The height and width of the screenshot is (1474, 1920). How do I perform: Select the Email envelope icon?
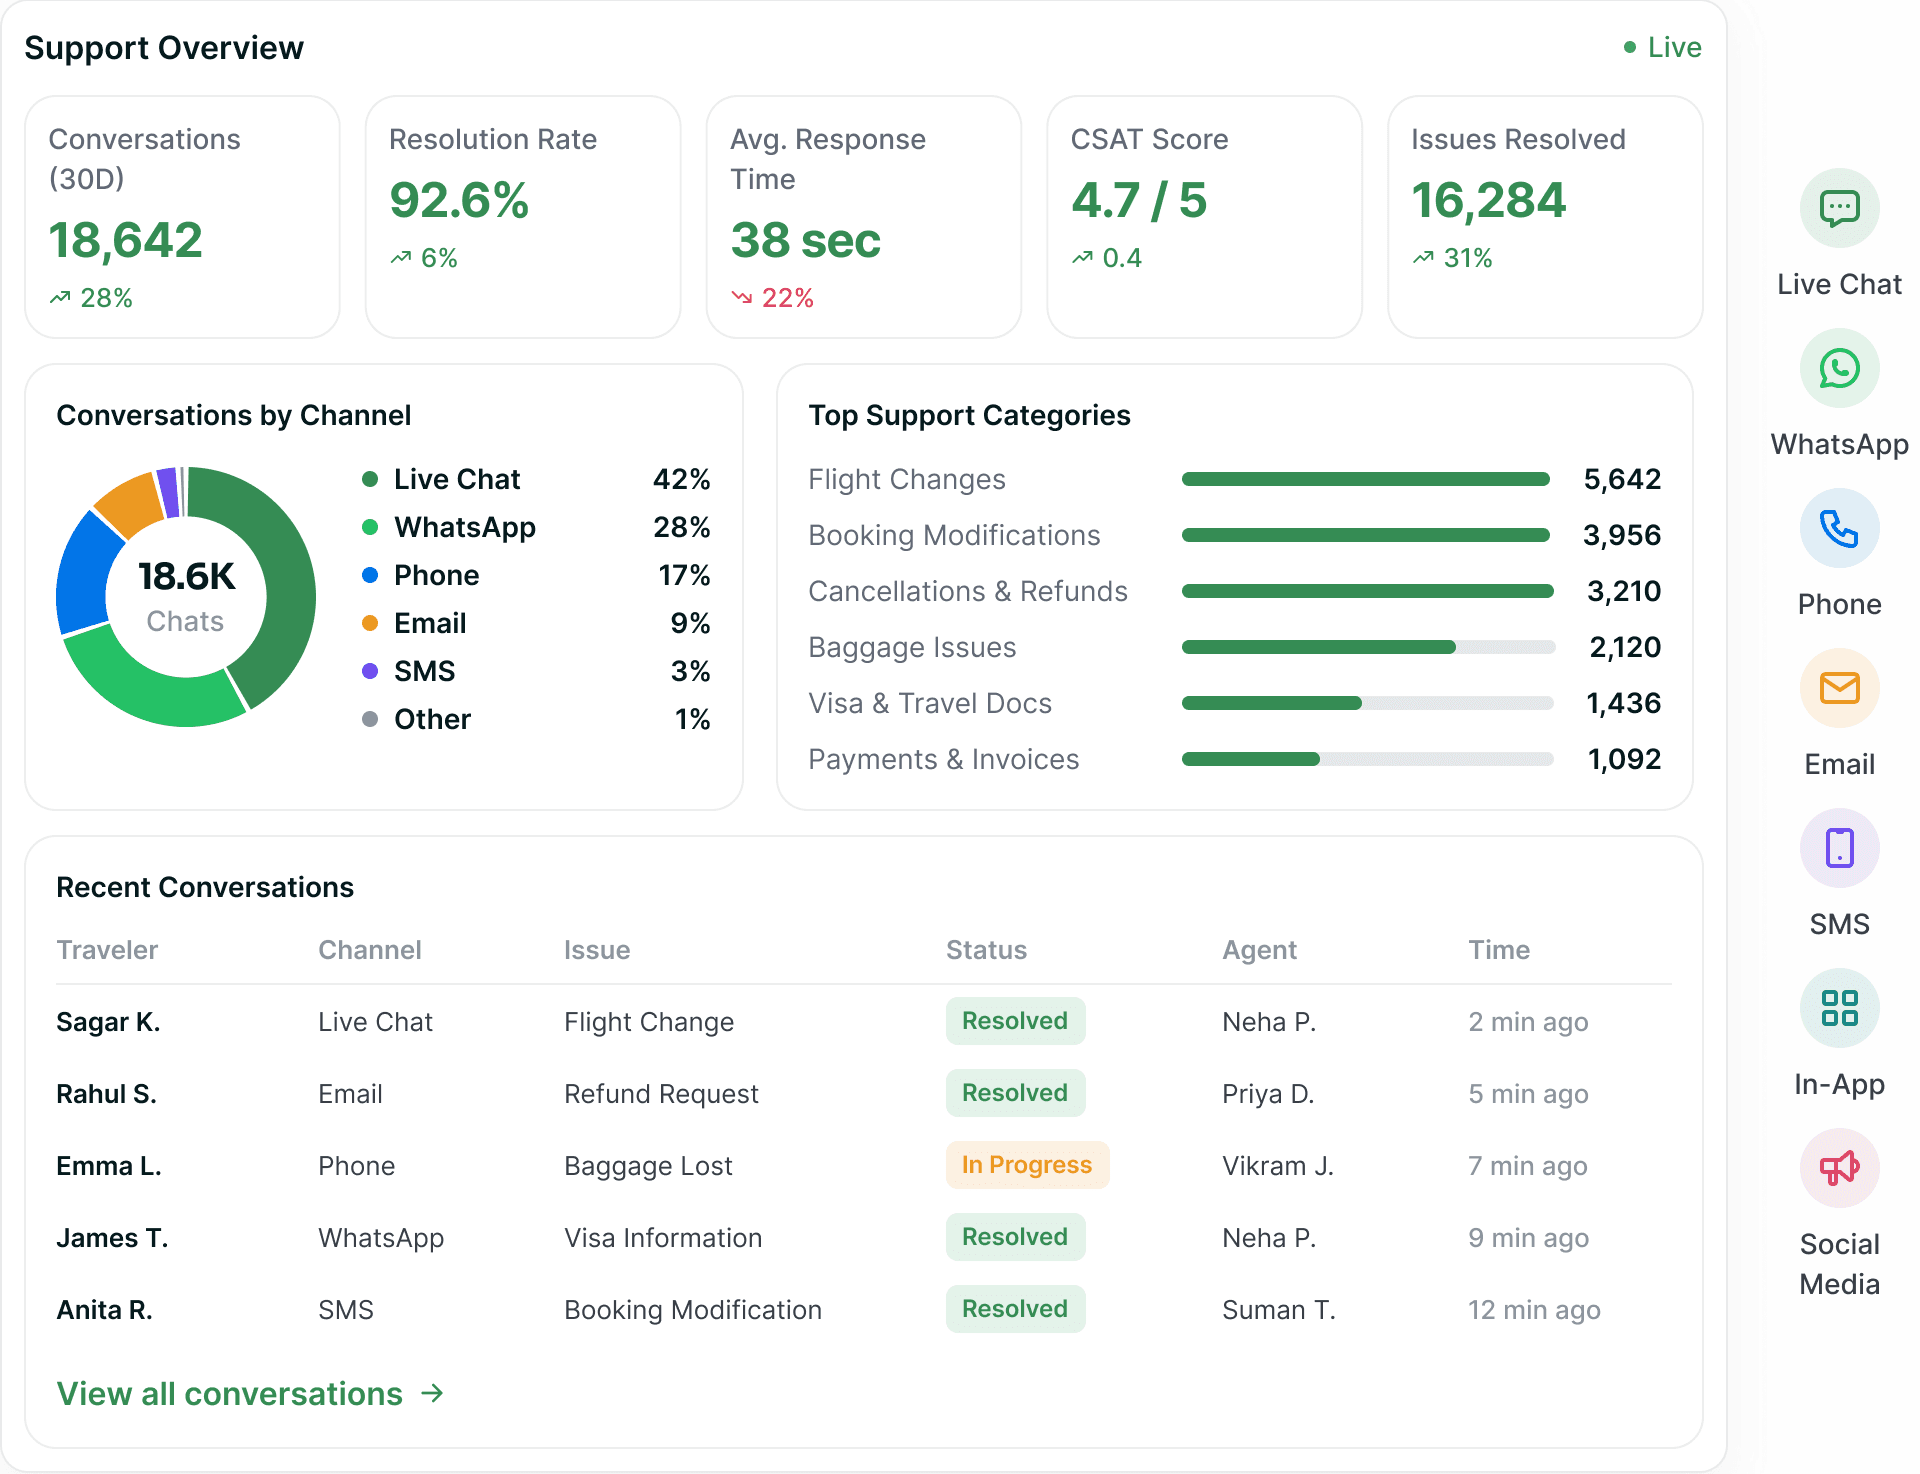pos(1839,688)
